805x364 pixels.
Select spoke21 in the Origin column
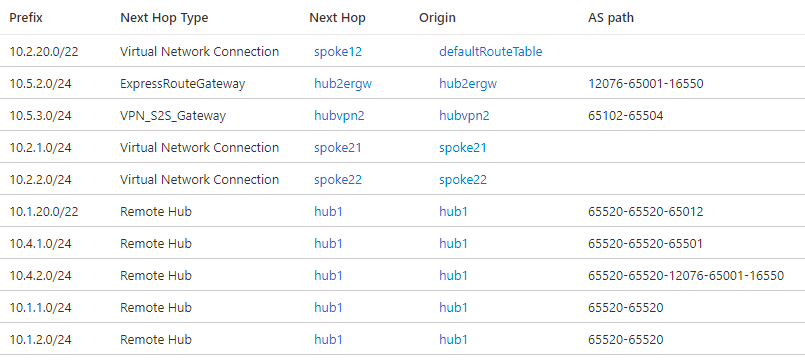[463, 148]
